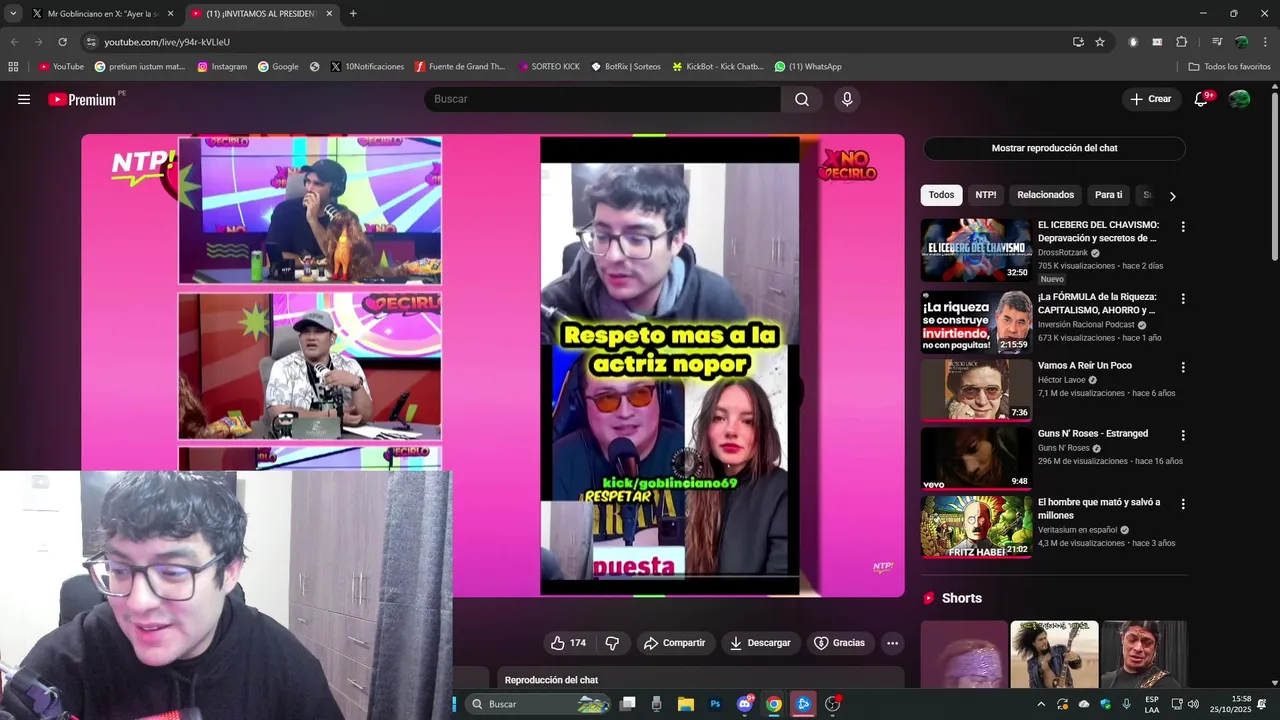Open the Todos los favoritos bookmarks folder

pos(1229,67)
